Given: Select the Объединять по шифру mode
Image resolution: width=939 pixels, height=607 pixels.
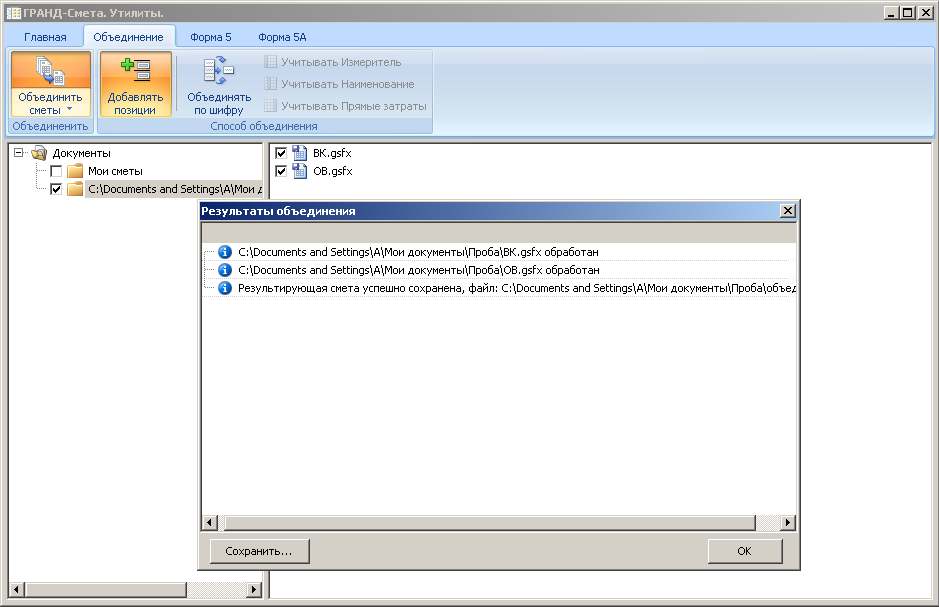Looking at the screenshot, I should click(219, 84).
